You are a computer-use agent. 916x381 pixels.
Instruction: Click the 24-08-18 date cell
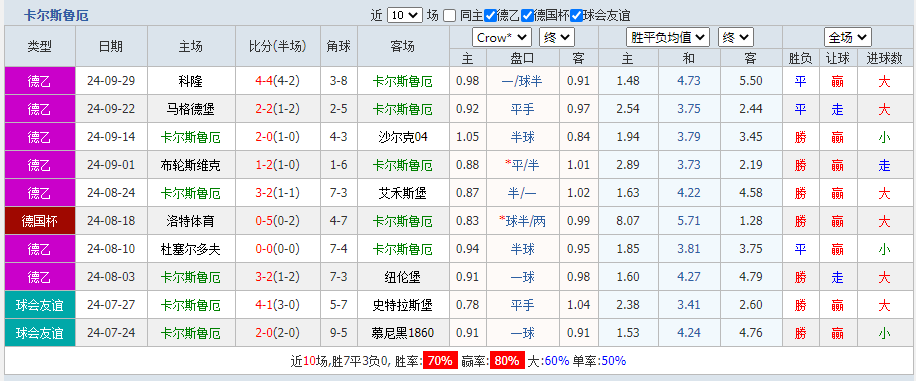(x=111, y=221)
